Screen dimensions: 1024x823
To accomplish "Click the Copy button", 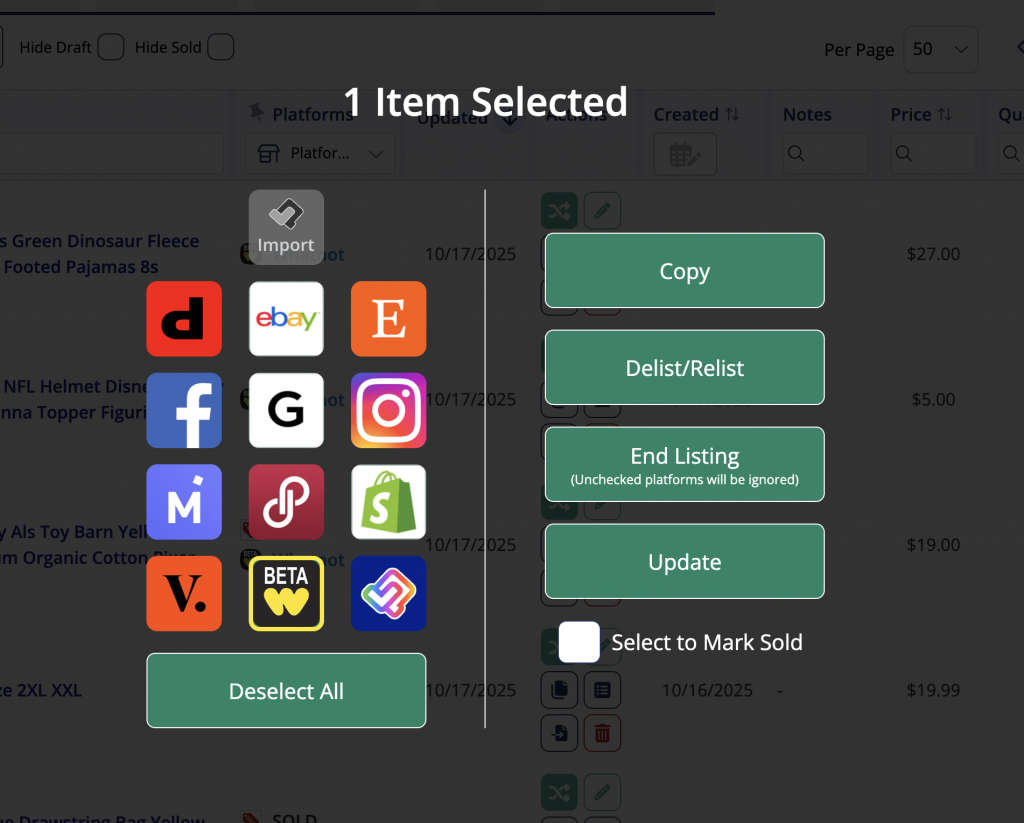I will pyautogui.click(x=684, y=271).
